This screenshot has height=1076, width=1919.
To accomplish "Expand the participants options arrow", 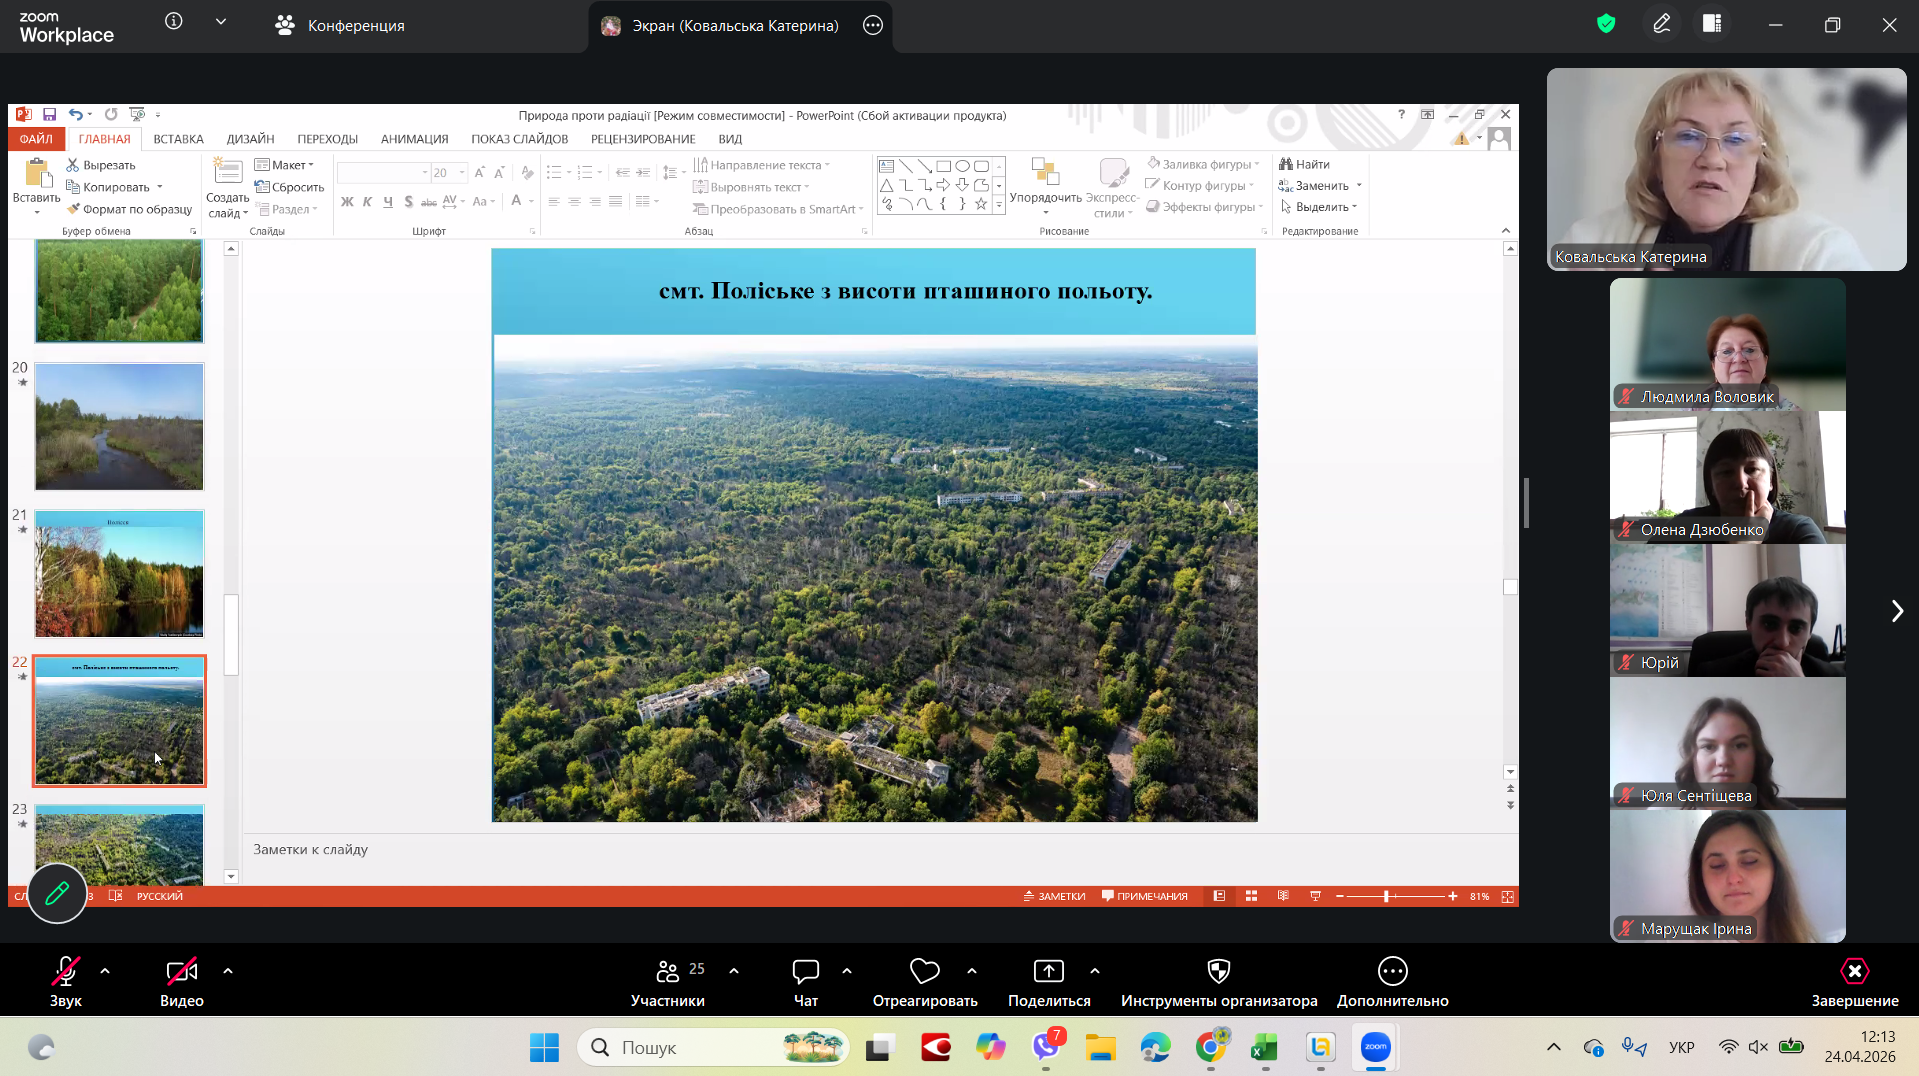I will (734, 971).
